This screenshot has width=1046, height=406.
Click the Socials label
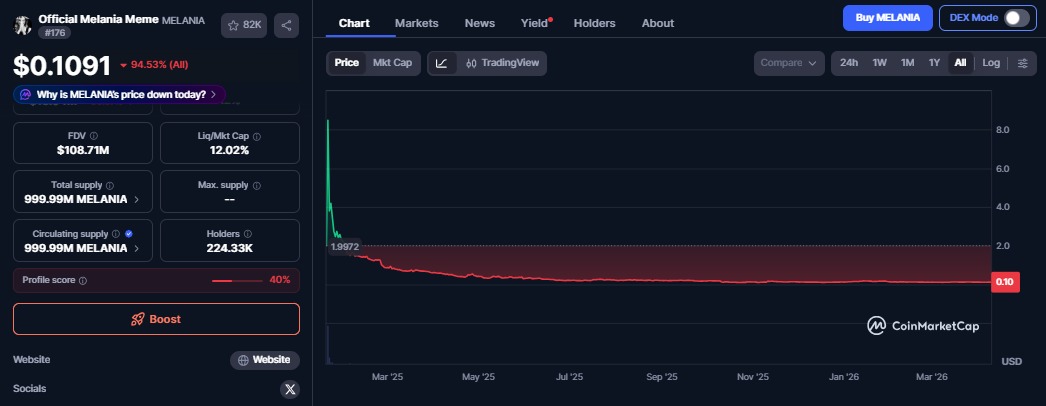pyautogui.click(x=29, y=389)
